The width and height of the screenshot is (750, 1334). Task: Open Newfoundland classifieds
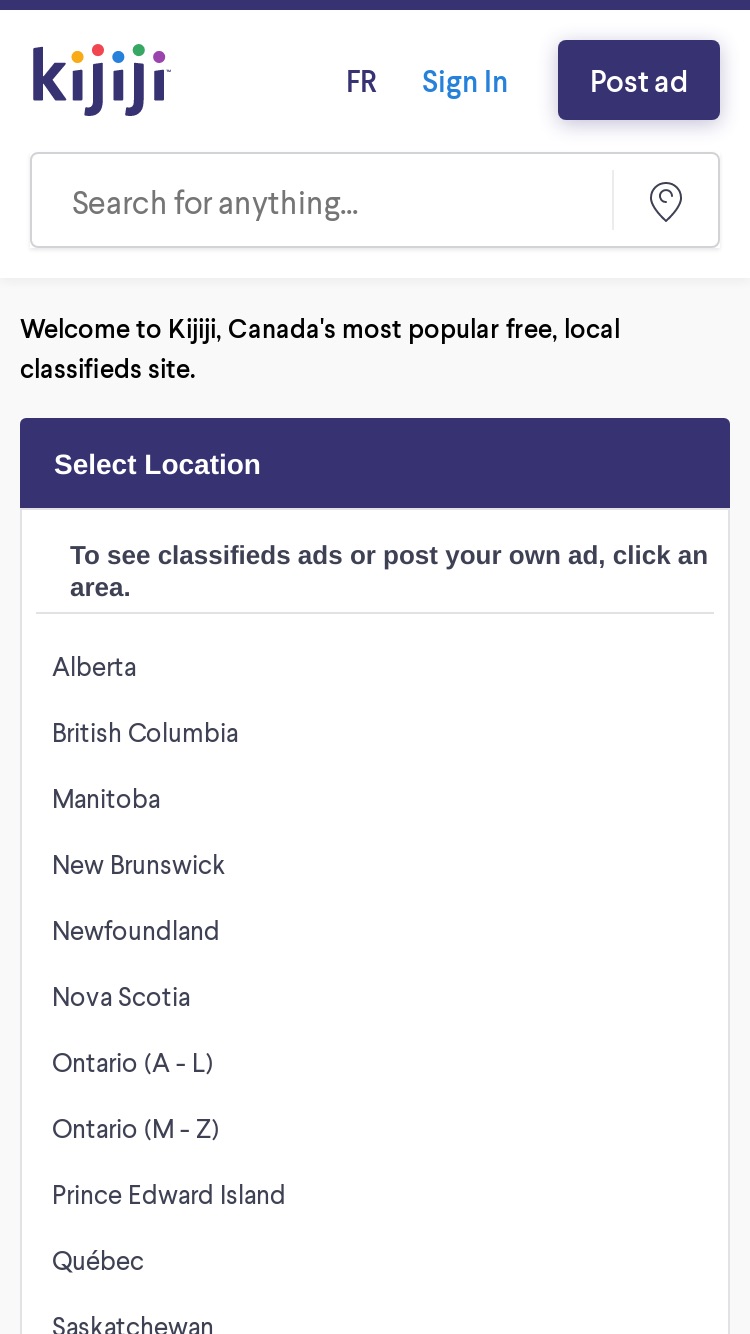point(135,931)
